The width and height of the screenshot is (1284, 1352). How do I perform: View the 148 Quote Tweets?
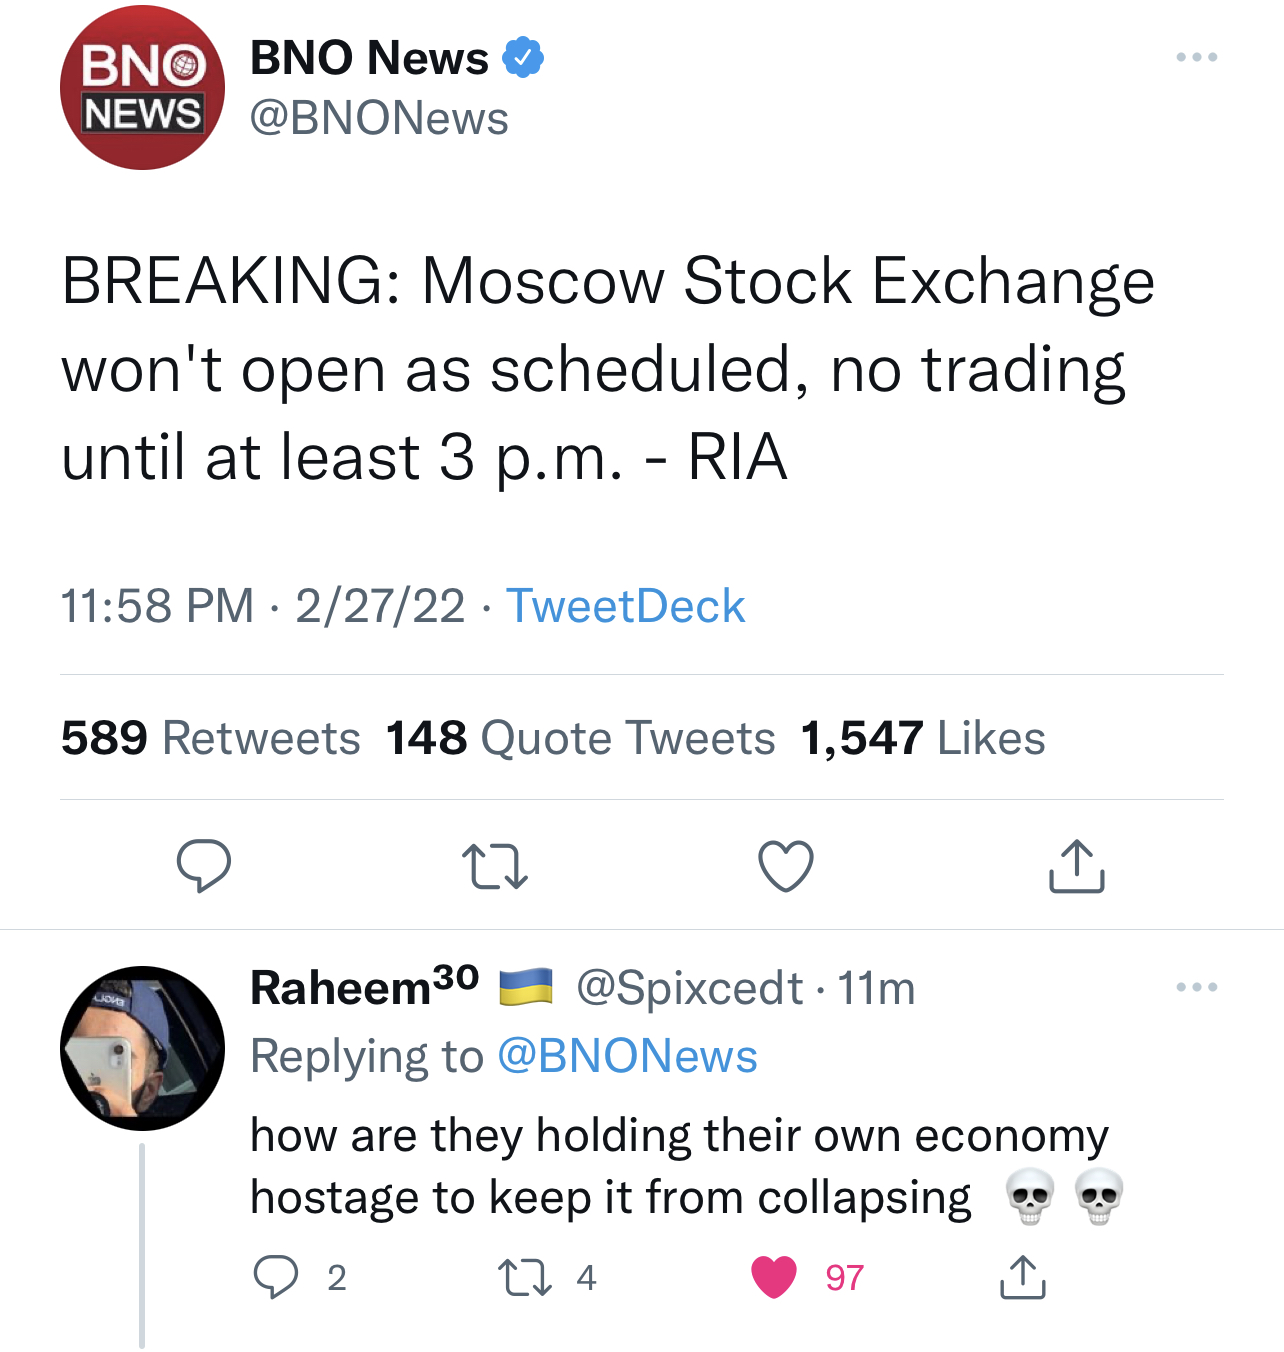pos(580,738)
